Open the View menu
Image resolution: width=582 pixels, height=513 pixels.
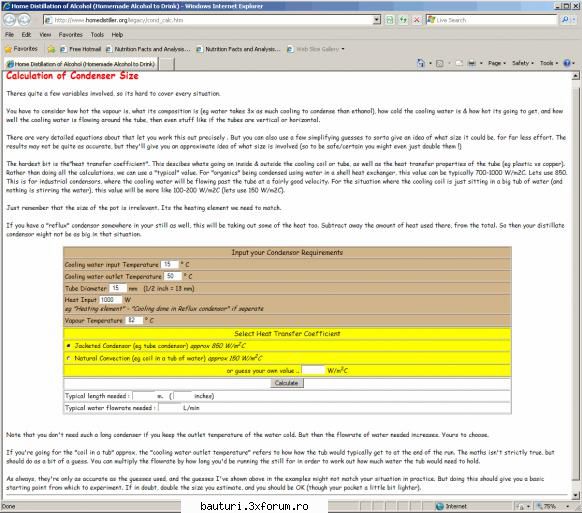(x=45, y=35)
